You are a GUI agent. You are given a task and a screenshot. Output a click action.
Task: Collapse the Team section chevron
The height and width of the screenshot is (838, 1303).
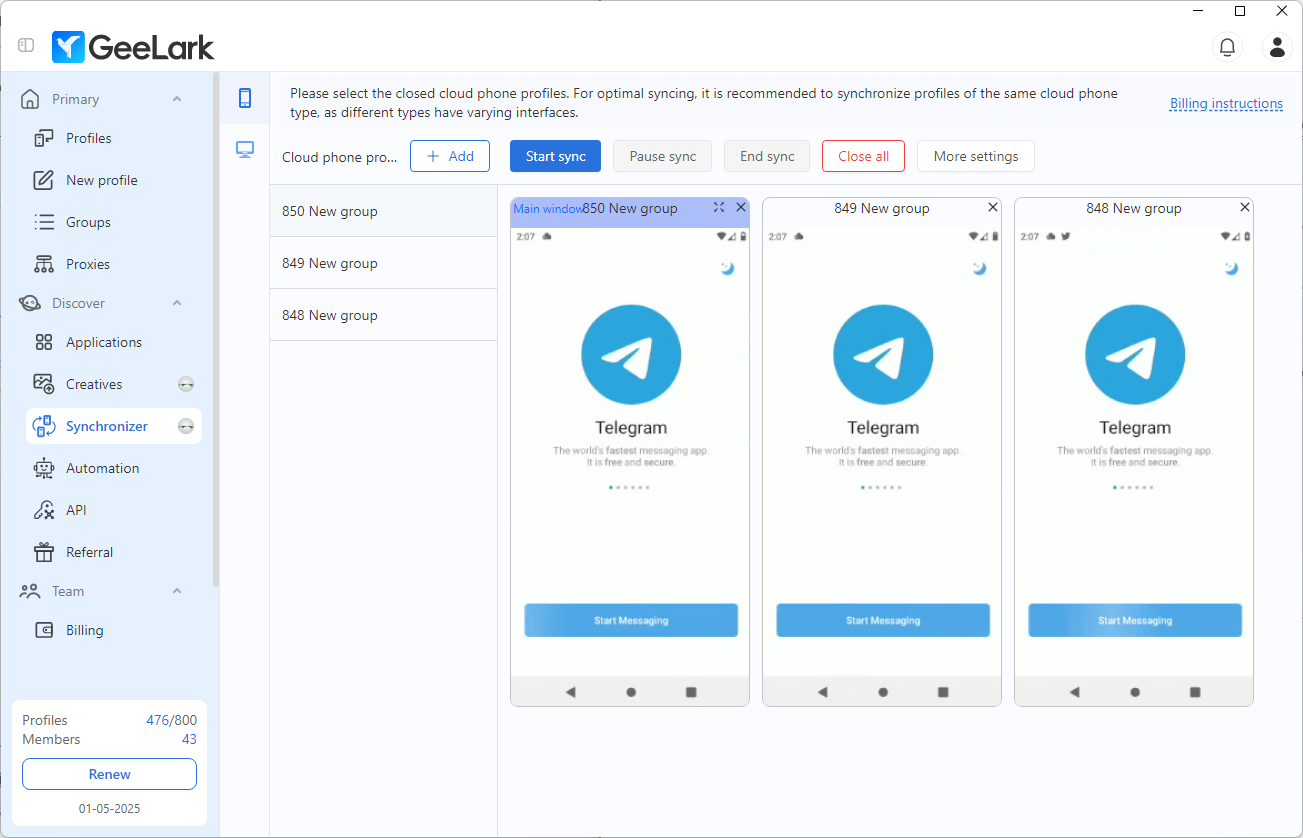pyautogui.click(x=177, y=591)
